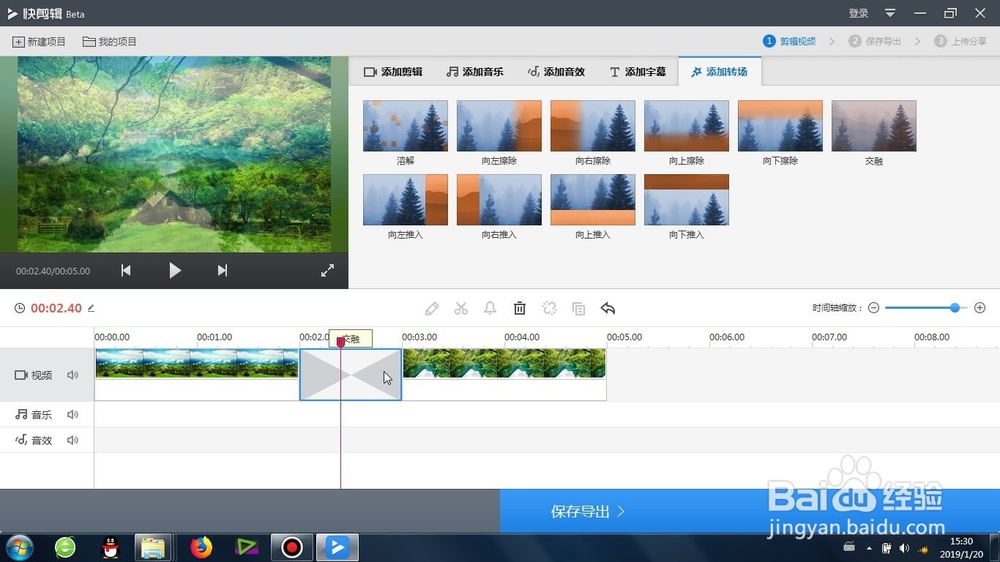This screenshot has height=562, width=1000.
Task: Choose the 向下擦除 transition
Action: coord(780,126)
